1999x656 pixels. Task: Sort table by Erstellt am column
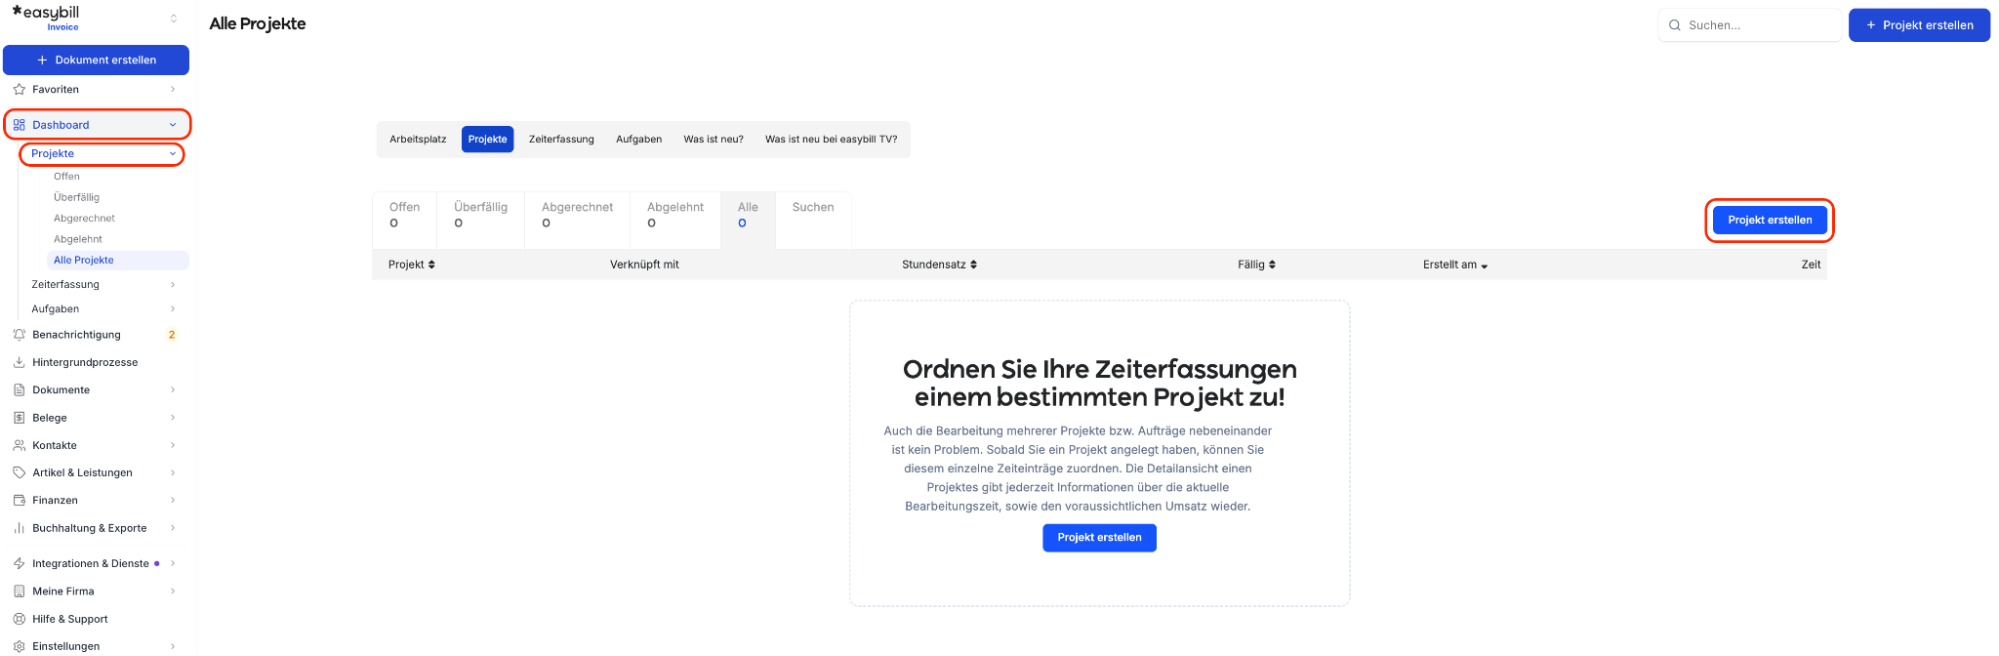coord(1455,265)
